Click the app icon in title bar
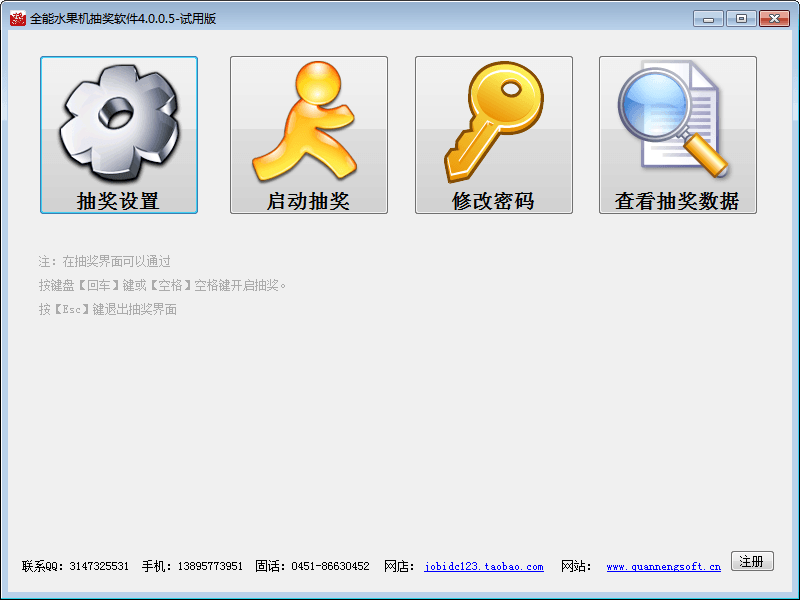The image size is (800, 600). (17, 18)
